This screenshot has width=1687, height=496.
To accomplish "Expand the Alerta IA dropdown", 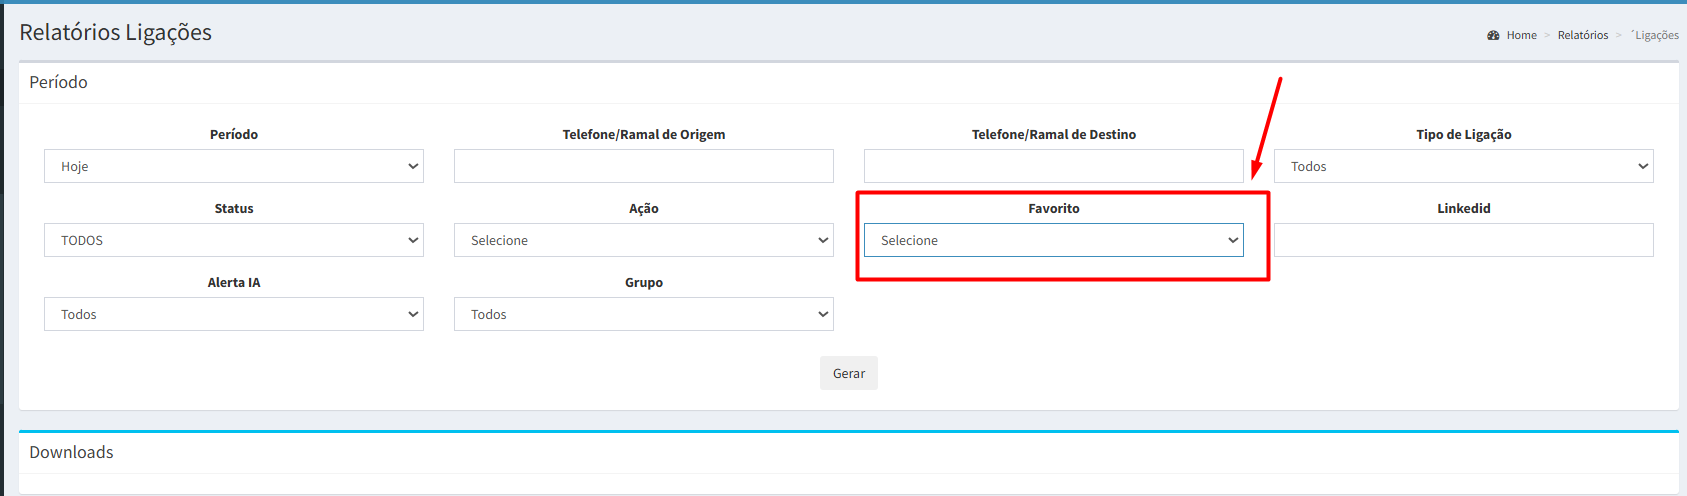I will (x=233, y=314).
